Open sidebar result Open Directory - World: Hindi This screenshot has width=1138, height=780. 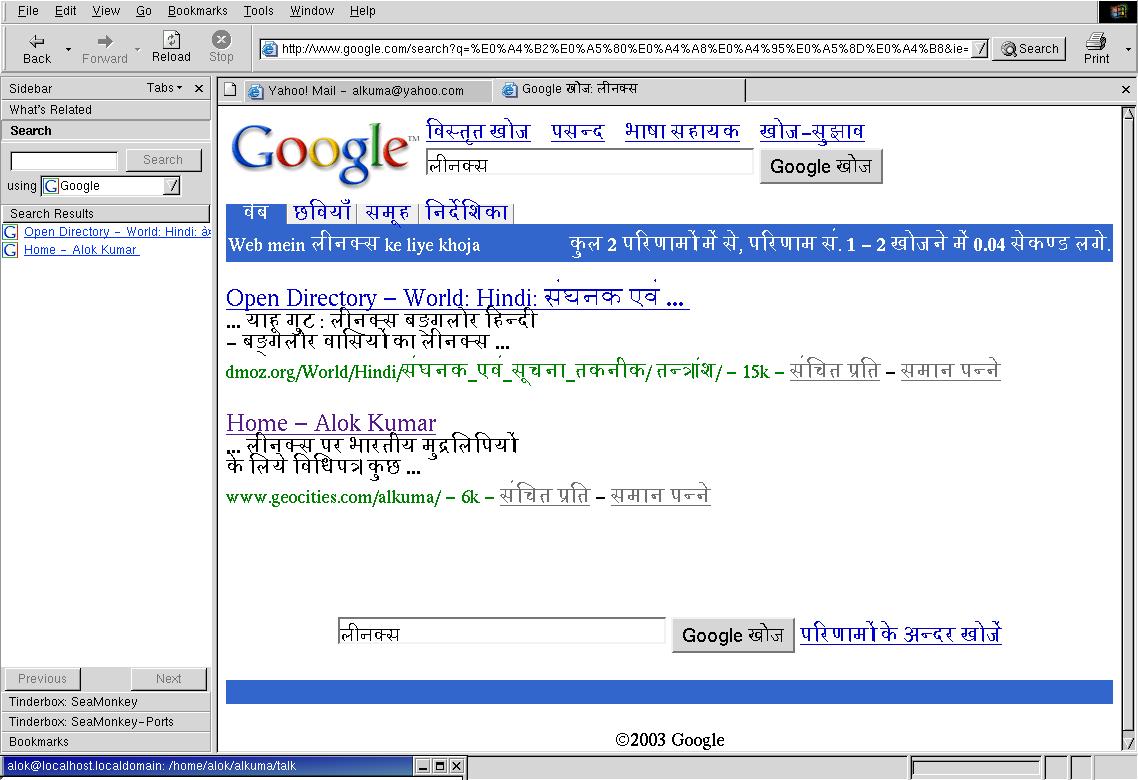[x=118, y=231]
